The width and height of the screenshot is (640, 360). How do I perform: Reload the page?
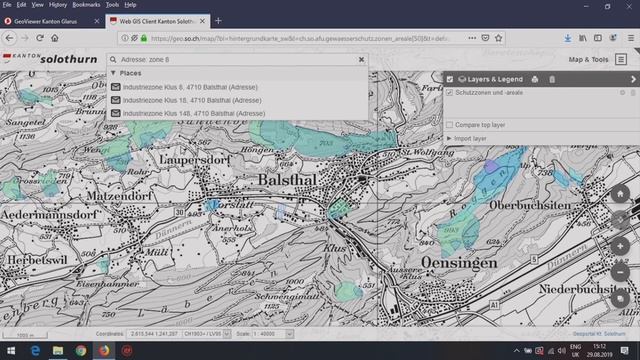(x=40, y=38)
